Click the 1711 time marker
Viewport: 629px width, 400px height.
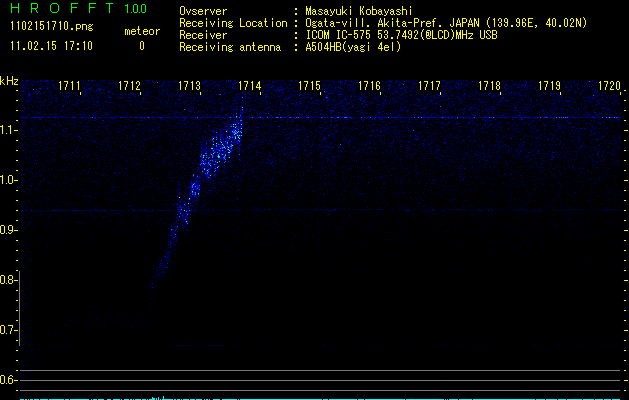coord(70,87)
